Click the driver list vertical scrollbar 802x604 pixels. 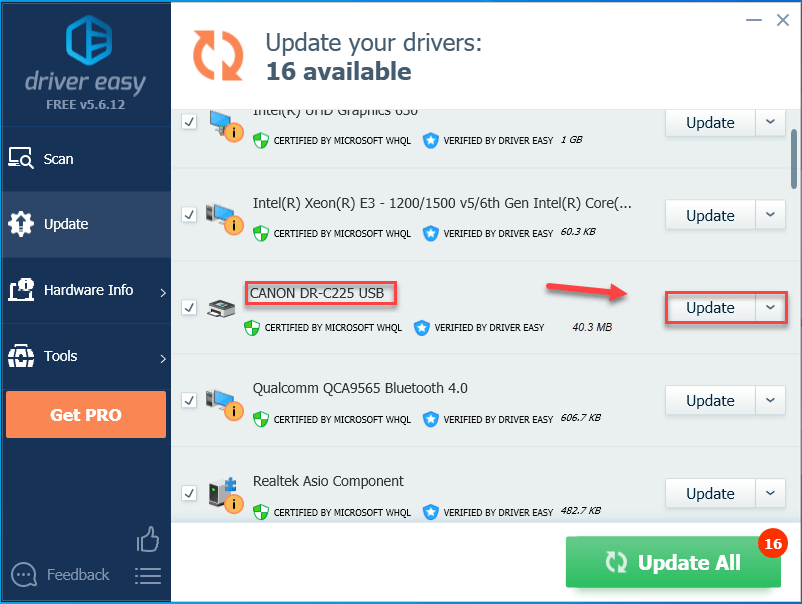point(794,159)
